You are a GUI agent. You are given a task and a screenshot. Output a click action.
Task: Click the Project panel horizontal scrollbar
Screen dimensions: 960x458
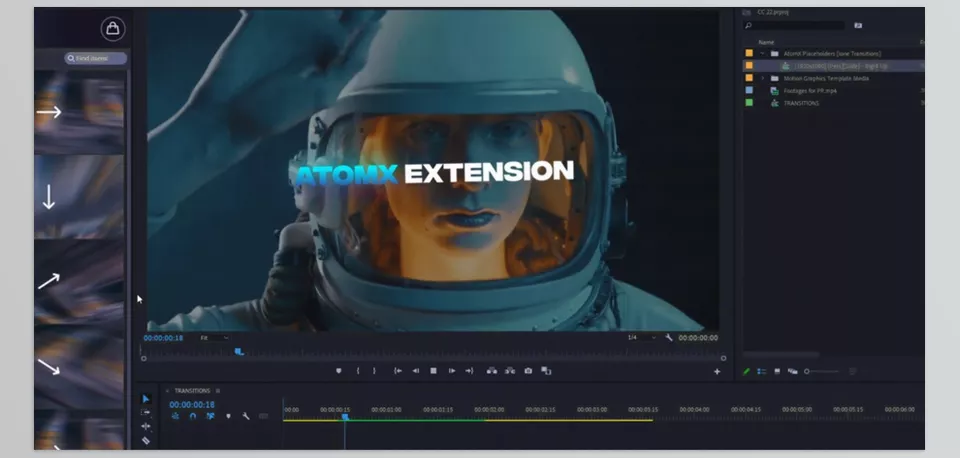pyautogui.click(x=781, y=355)
